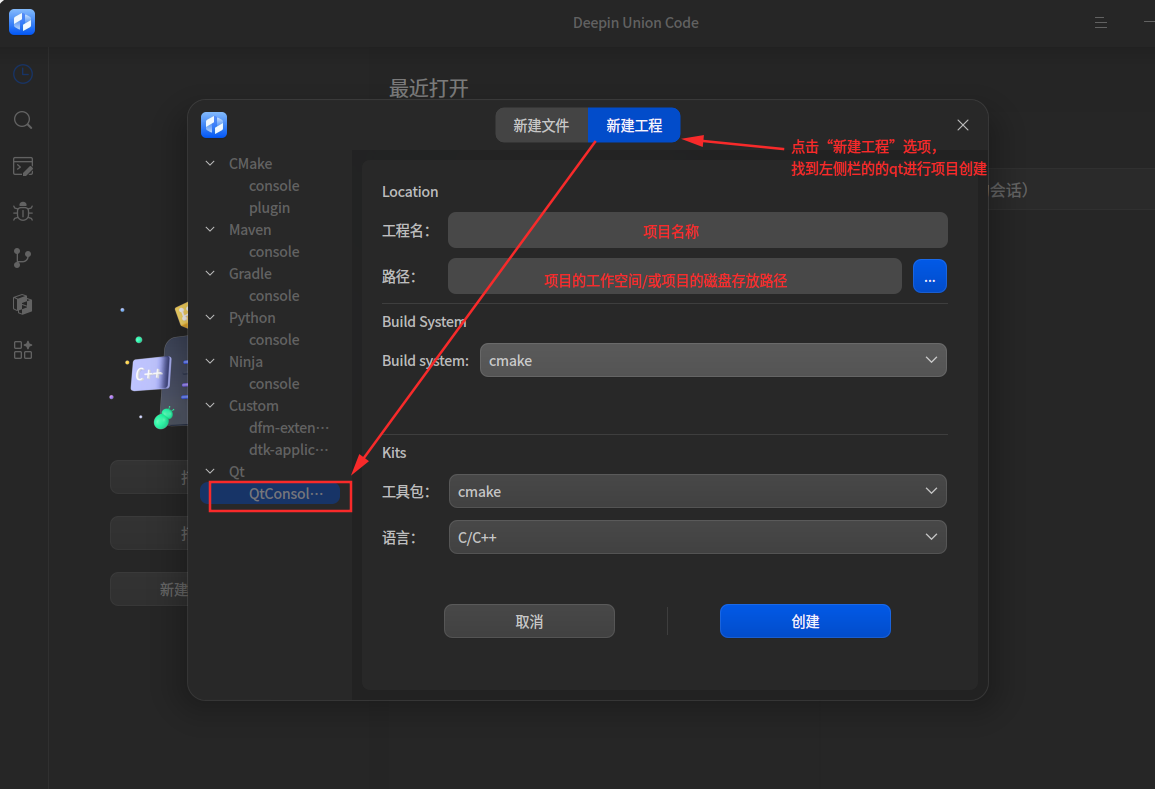
Task: Open the plugins grid icon in sidebar
Action: [x=23, y=350]
